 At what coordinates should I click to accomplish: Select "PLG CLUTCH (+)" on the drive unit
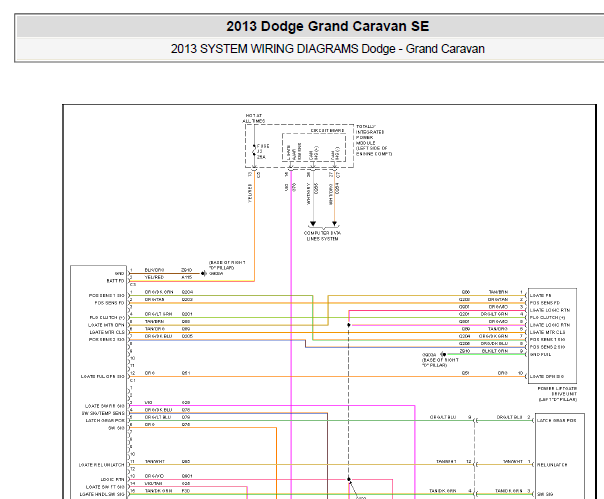click(x=547, y=318)
